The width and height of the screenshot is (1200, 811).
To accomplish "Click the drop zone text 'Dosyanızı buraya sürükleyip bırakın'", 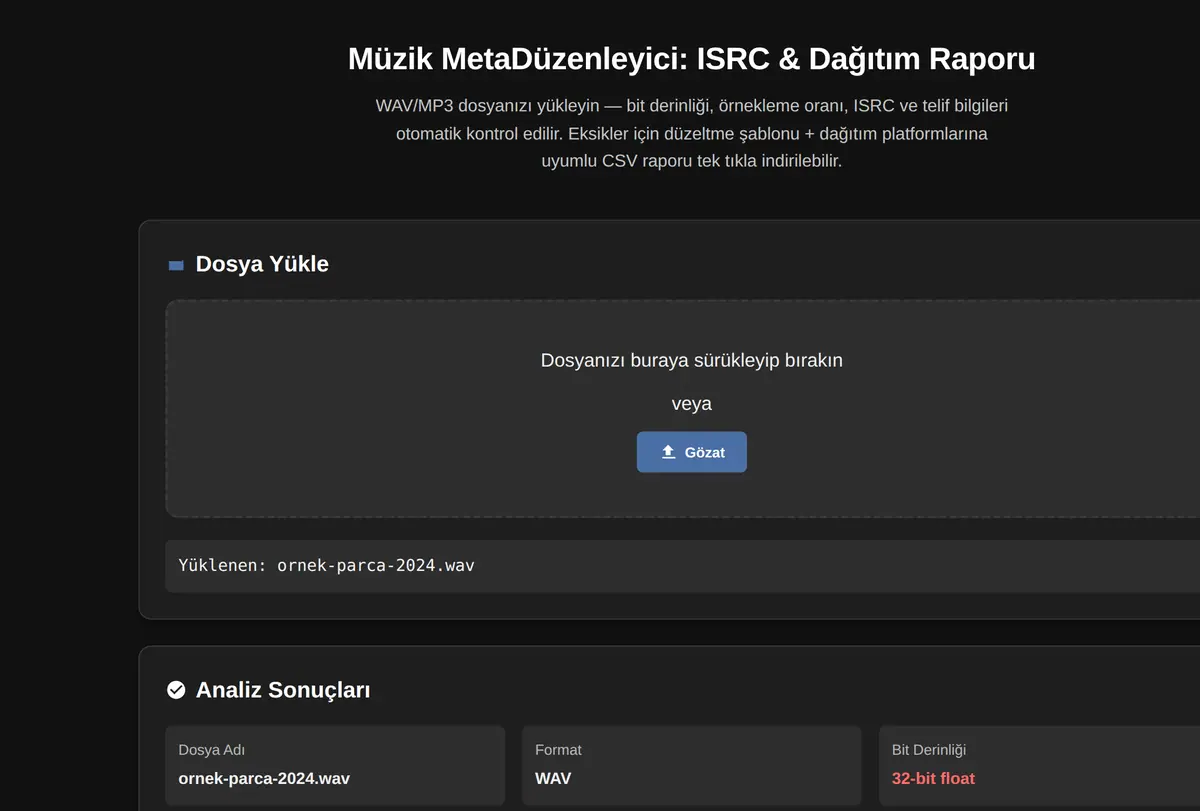I will pyautogui.click(x=691, y=360).
